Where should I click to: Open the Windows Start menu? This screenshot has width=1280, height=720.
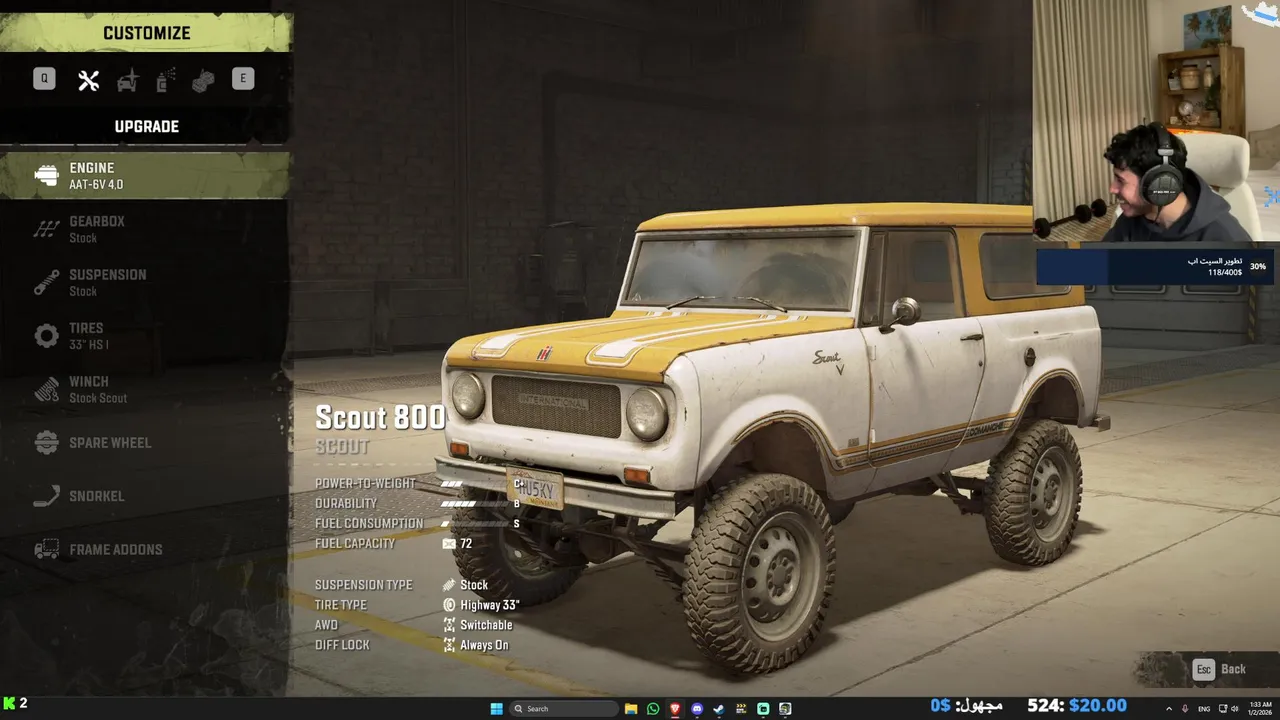point(496,709)
